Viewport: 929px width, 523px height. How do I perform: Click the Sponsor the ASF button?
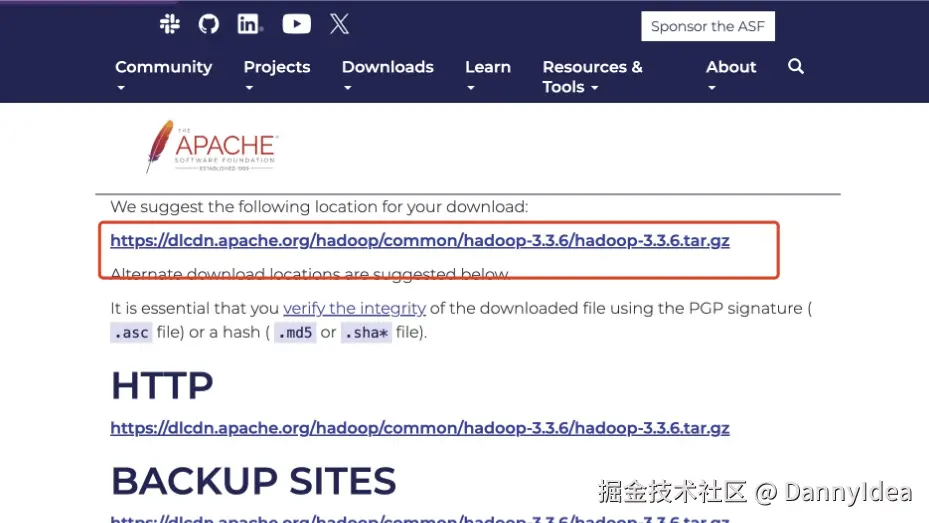[707, 26]
